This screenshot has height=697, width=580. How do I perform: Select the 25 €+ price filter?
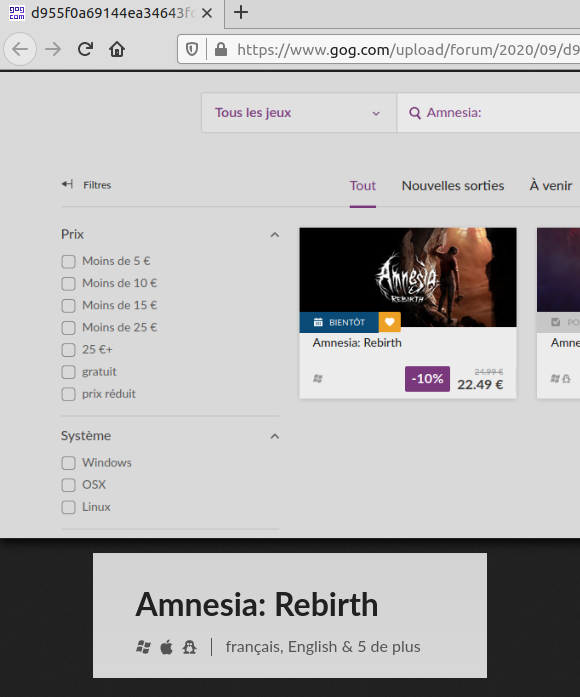click(68, 350)
